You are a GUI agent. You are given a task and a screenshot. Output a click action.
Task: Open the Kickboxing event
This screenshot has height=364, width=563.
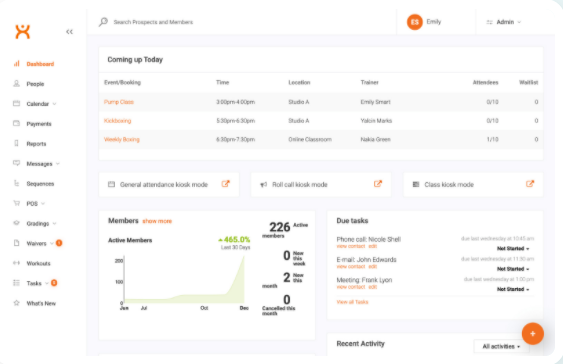[x=117, y=121]
